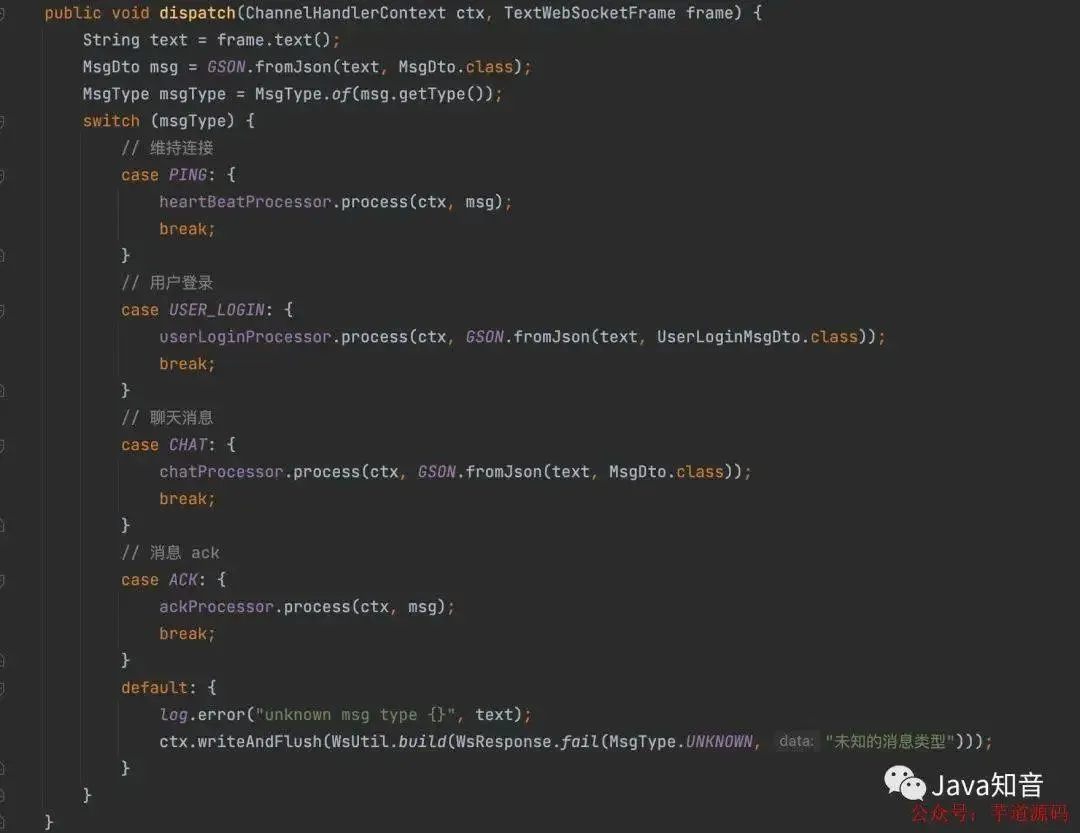Click the 'data:' inlay parameter hint
The image size is (1080, 833).
click(796, 741)
